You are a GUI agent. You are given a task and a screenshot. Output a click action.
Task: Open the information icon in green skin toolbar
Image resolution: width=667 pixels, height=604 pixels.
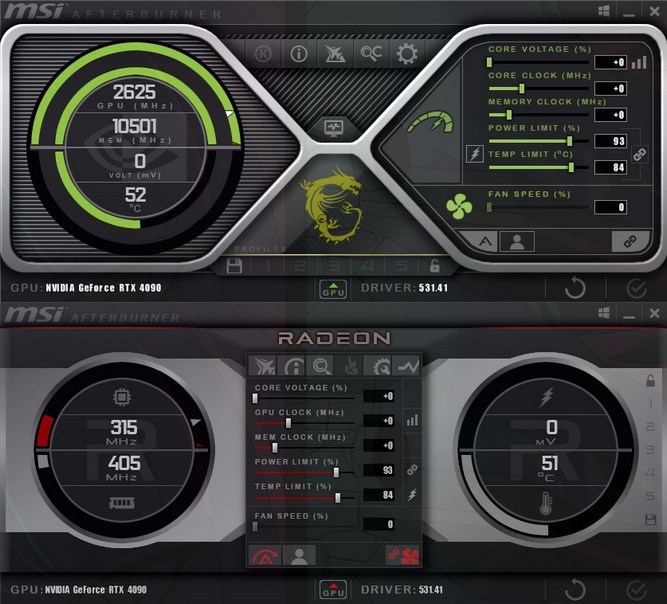[299, 54]
